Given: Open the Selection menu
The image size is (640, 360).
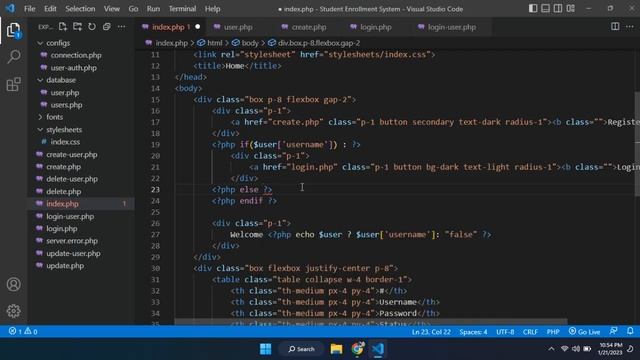Looking at the screenshot, I should click(x=80, y=9).
